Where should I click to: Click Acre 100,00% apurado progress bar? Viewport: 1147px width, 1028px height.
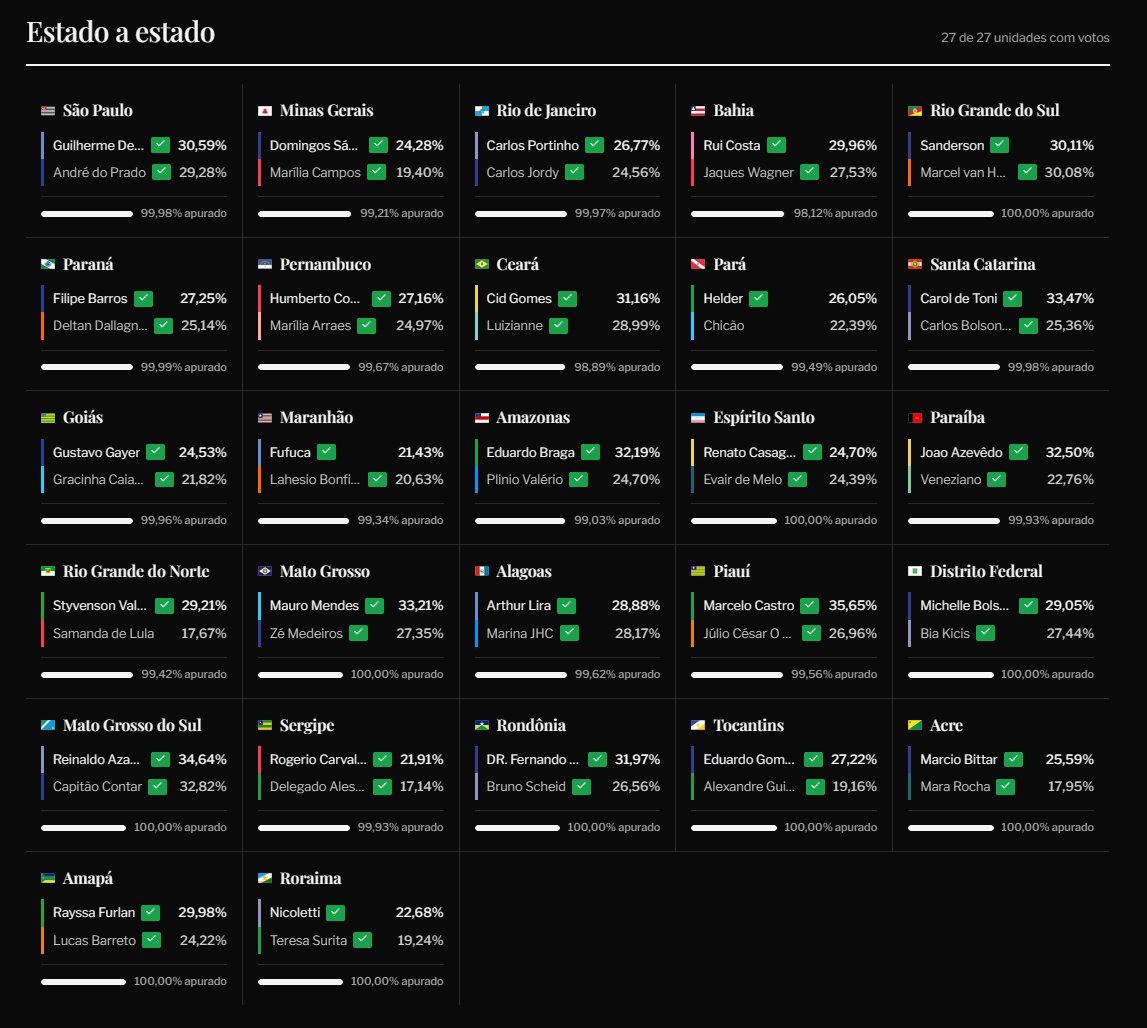click(x=951, y=828)
